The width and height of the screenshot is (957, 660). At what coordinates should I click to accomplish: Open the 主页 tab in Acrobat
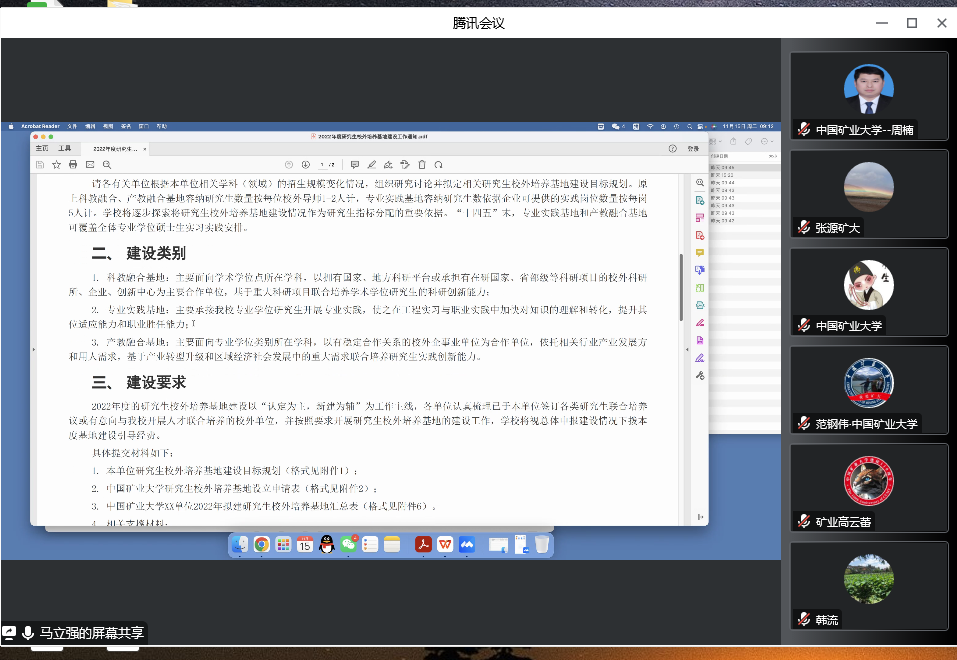[x=43, y=148]
